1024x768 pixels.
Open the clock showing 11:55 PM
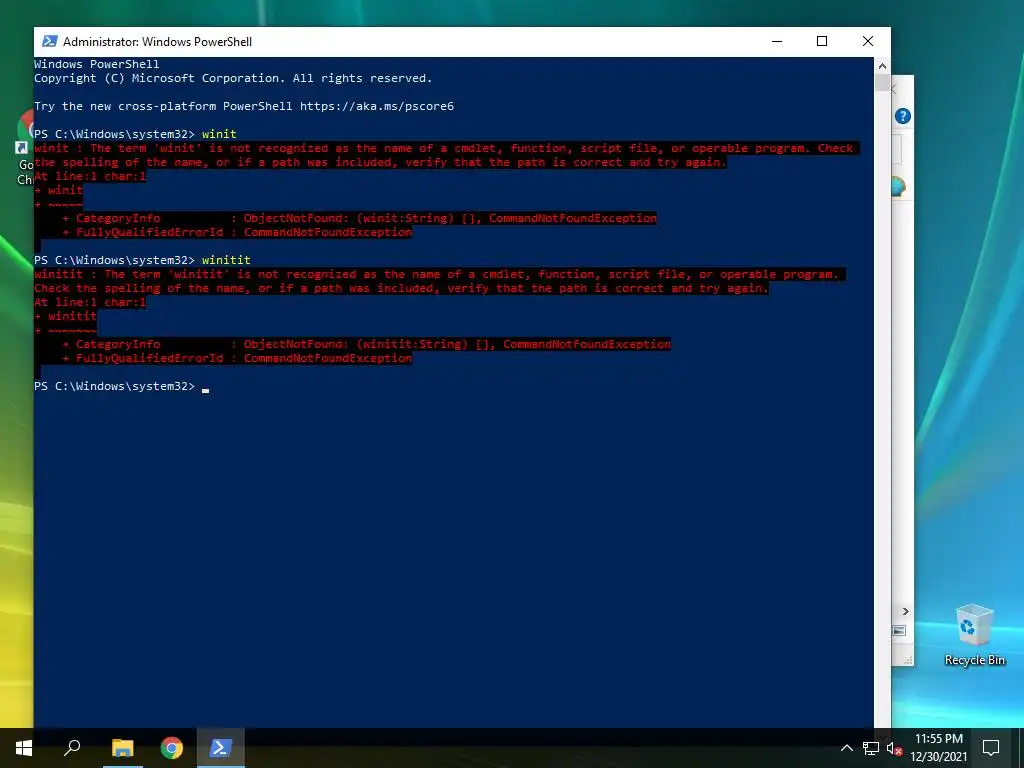[938, 748]
